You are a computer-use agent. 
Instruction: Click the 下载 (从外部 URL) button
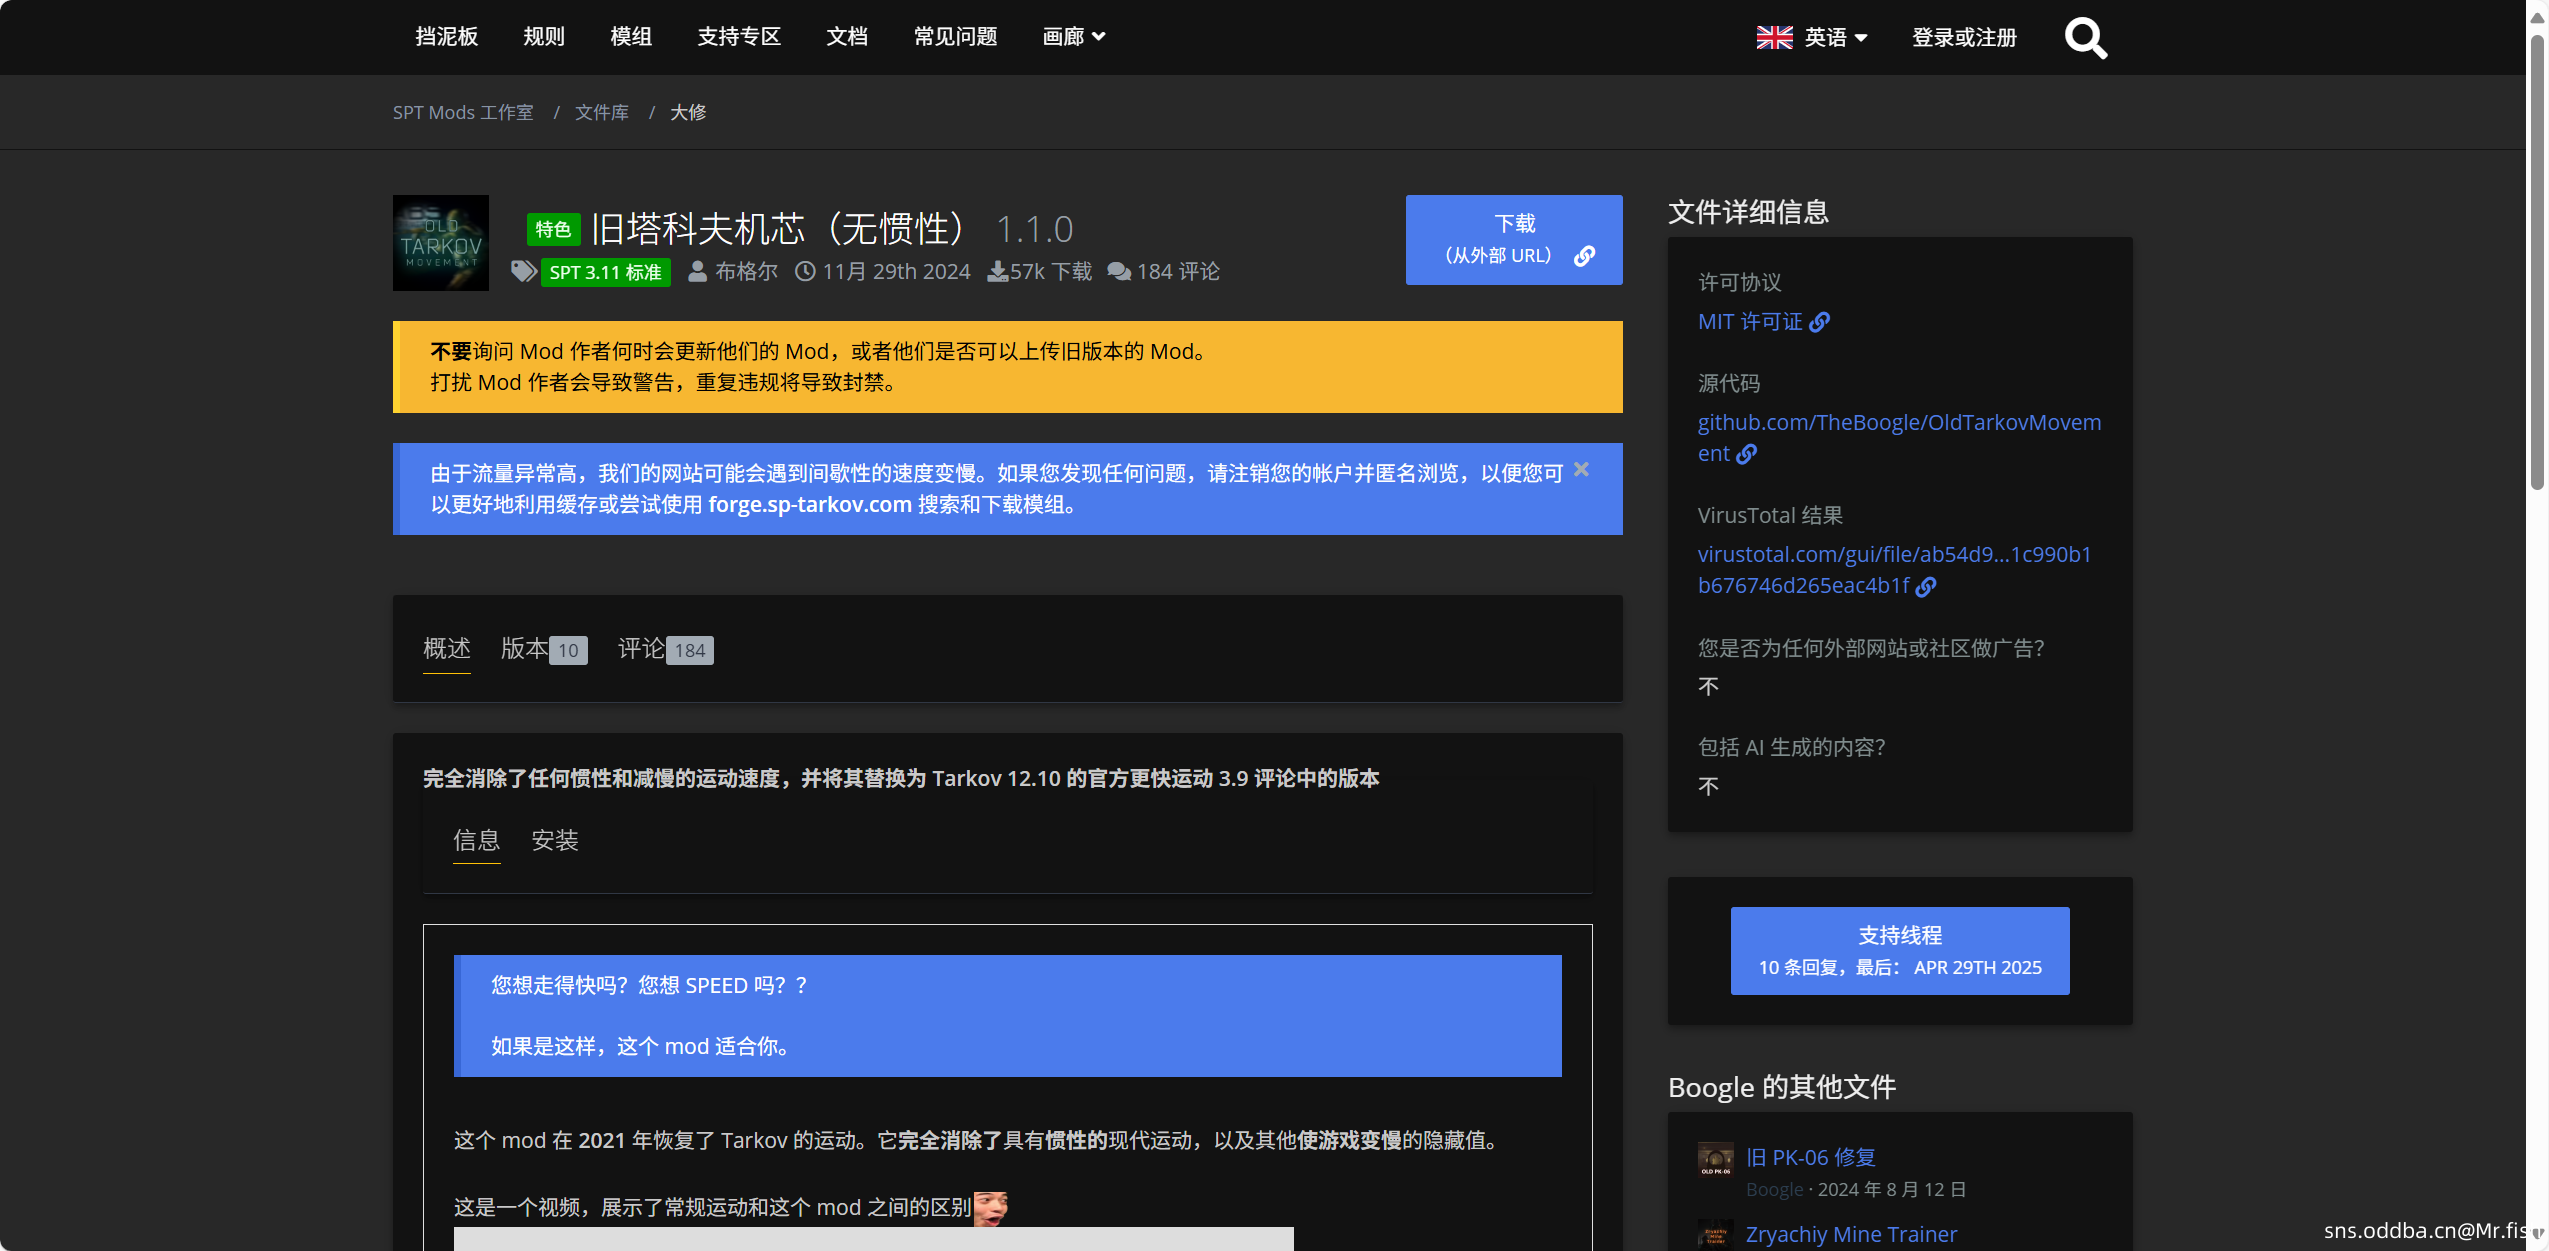1514,240
